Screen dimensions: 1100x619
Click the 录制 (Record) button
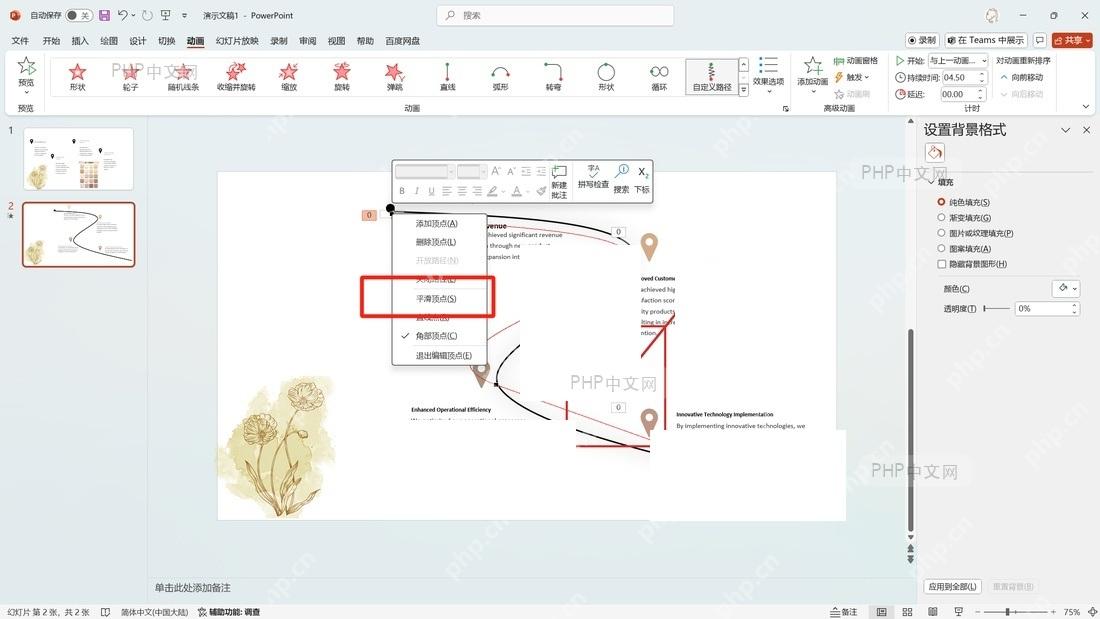point(922,40)
